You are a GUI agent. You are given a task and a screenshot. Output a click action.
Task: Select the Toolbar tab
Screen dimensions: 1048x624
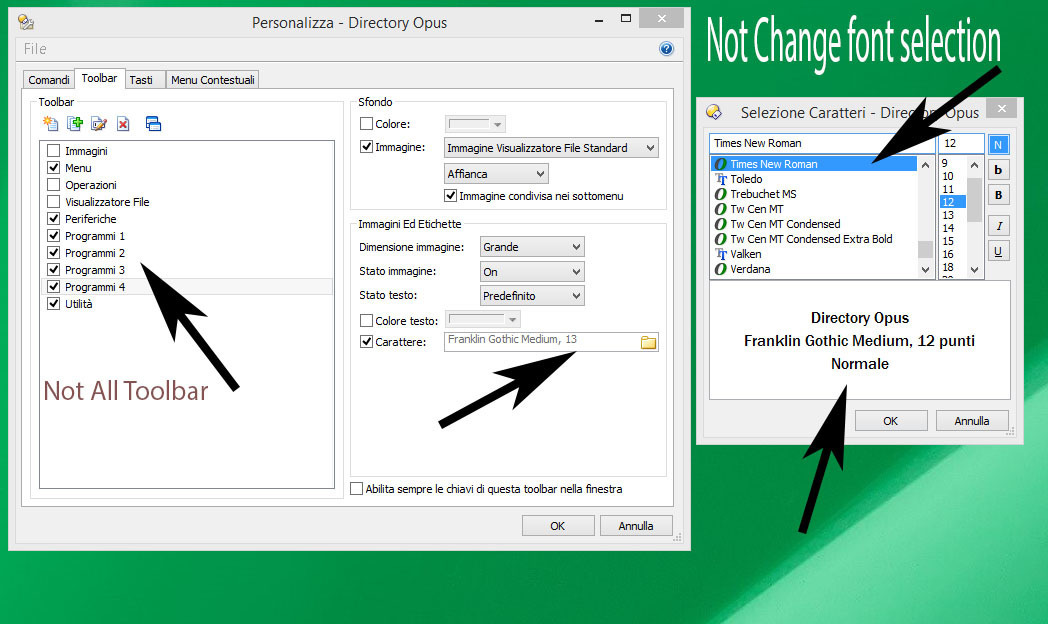100,78
